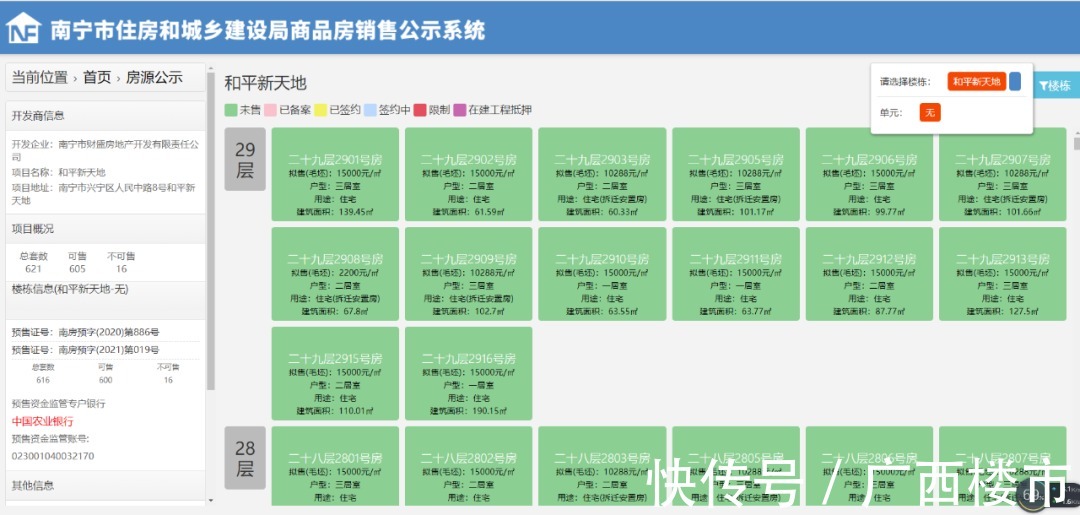Open room card 二十九层2901号房

click(x=335, y=174)
